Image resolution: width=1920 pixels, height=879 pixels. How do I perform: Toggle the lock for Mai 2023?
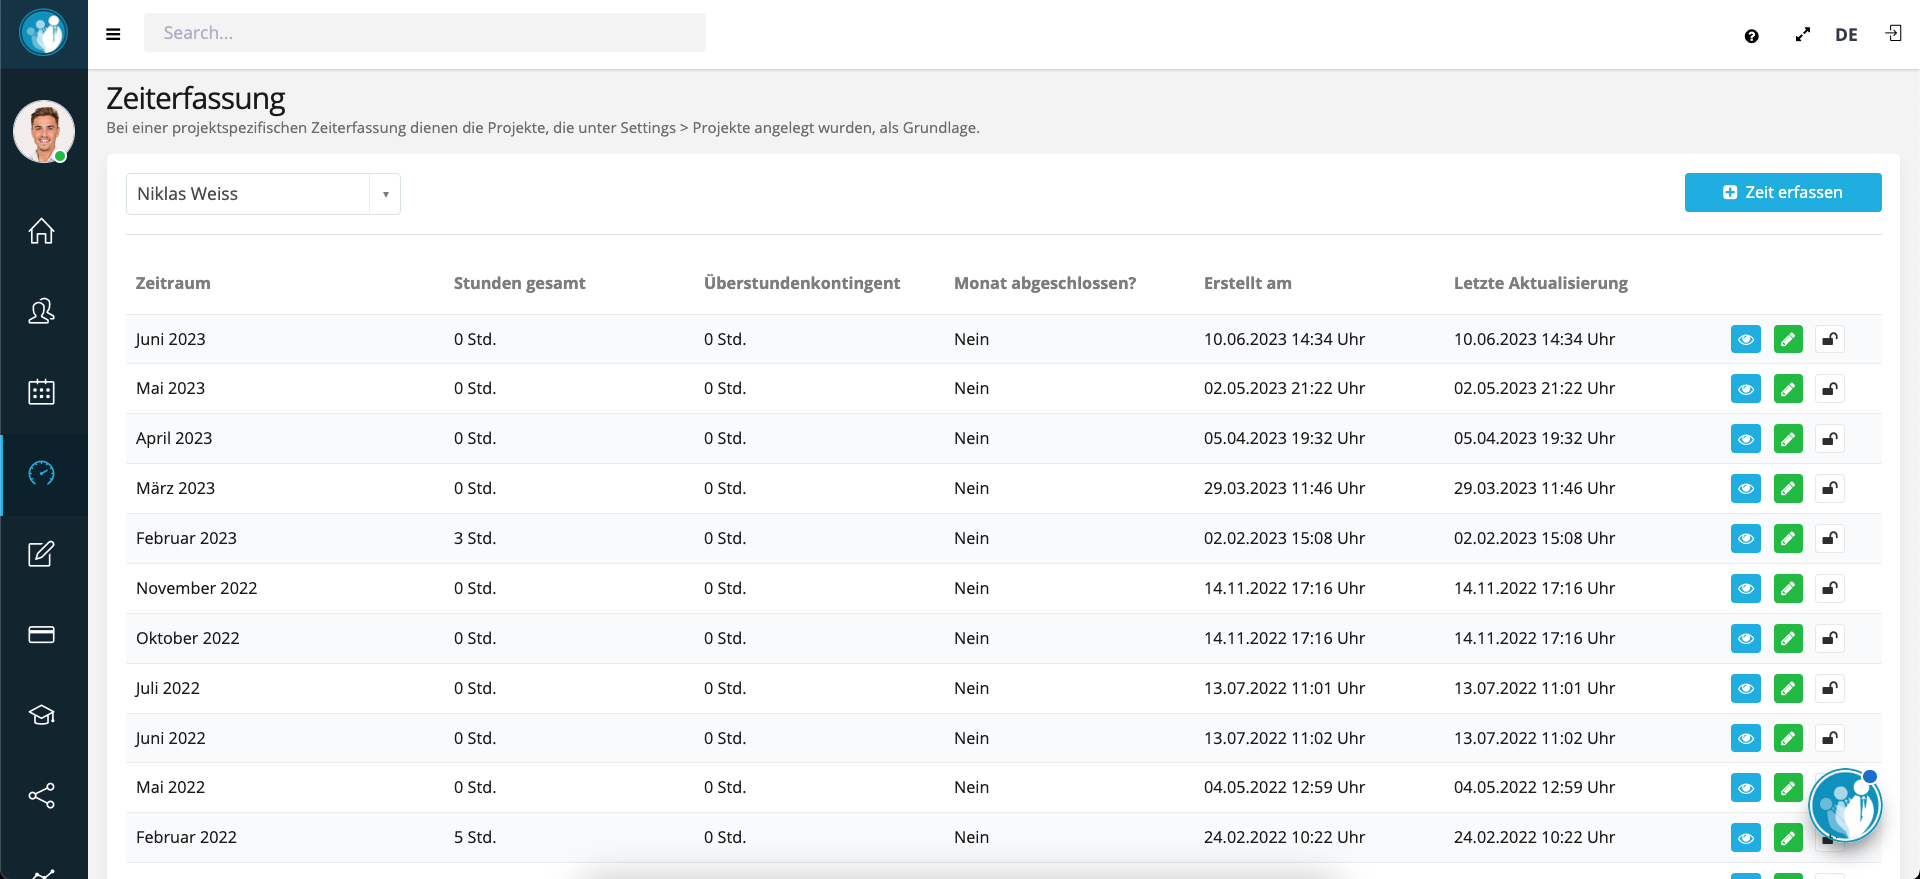pyautogui.click(x=1830, y=389)
